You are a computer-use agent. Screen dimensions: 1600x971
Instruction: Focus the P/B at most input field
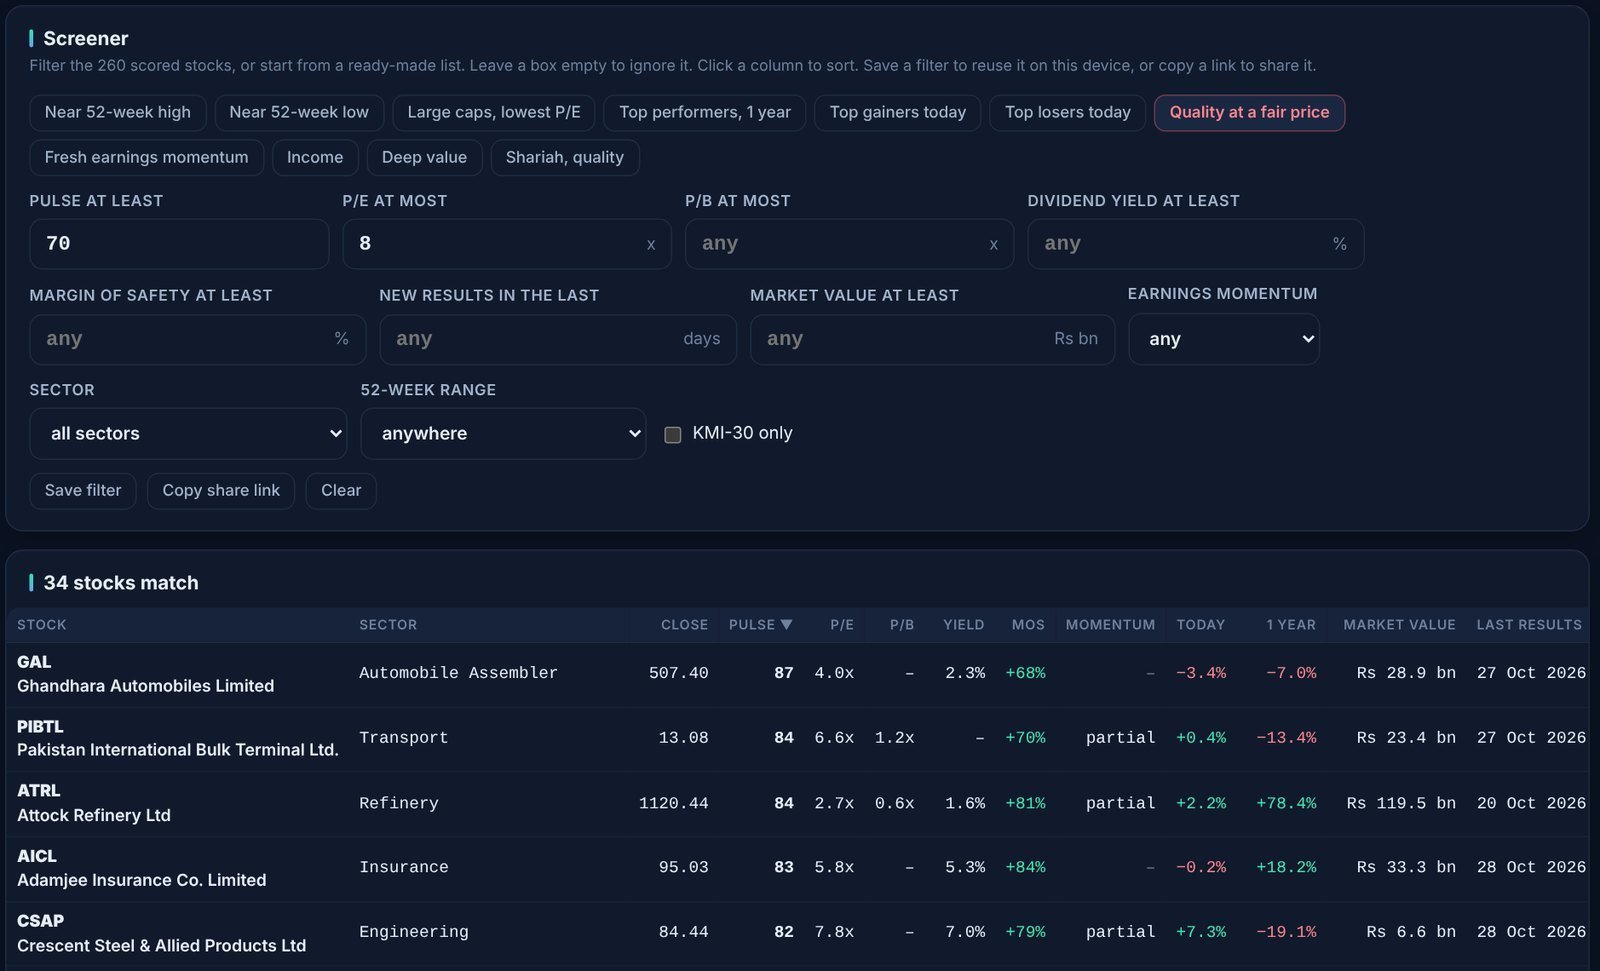click(x=849, y=244)
